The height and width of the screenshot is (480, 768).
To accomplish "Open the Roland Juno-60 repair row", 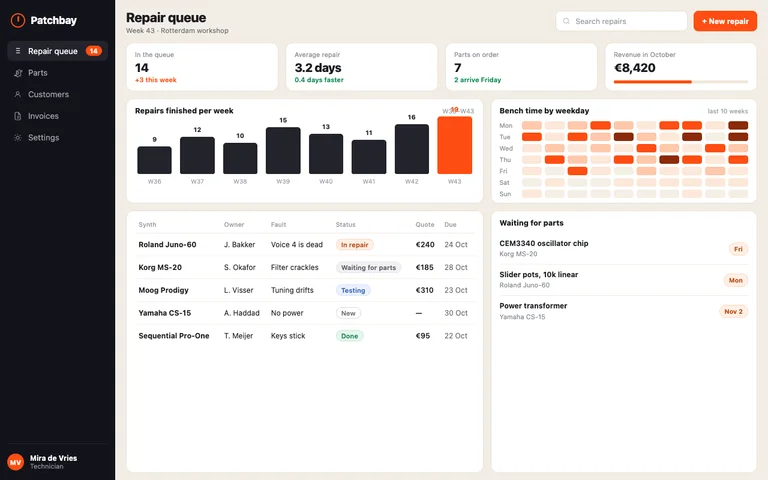I will tap(305, 244).
